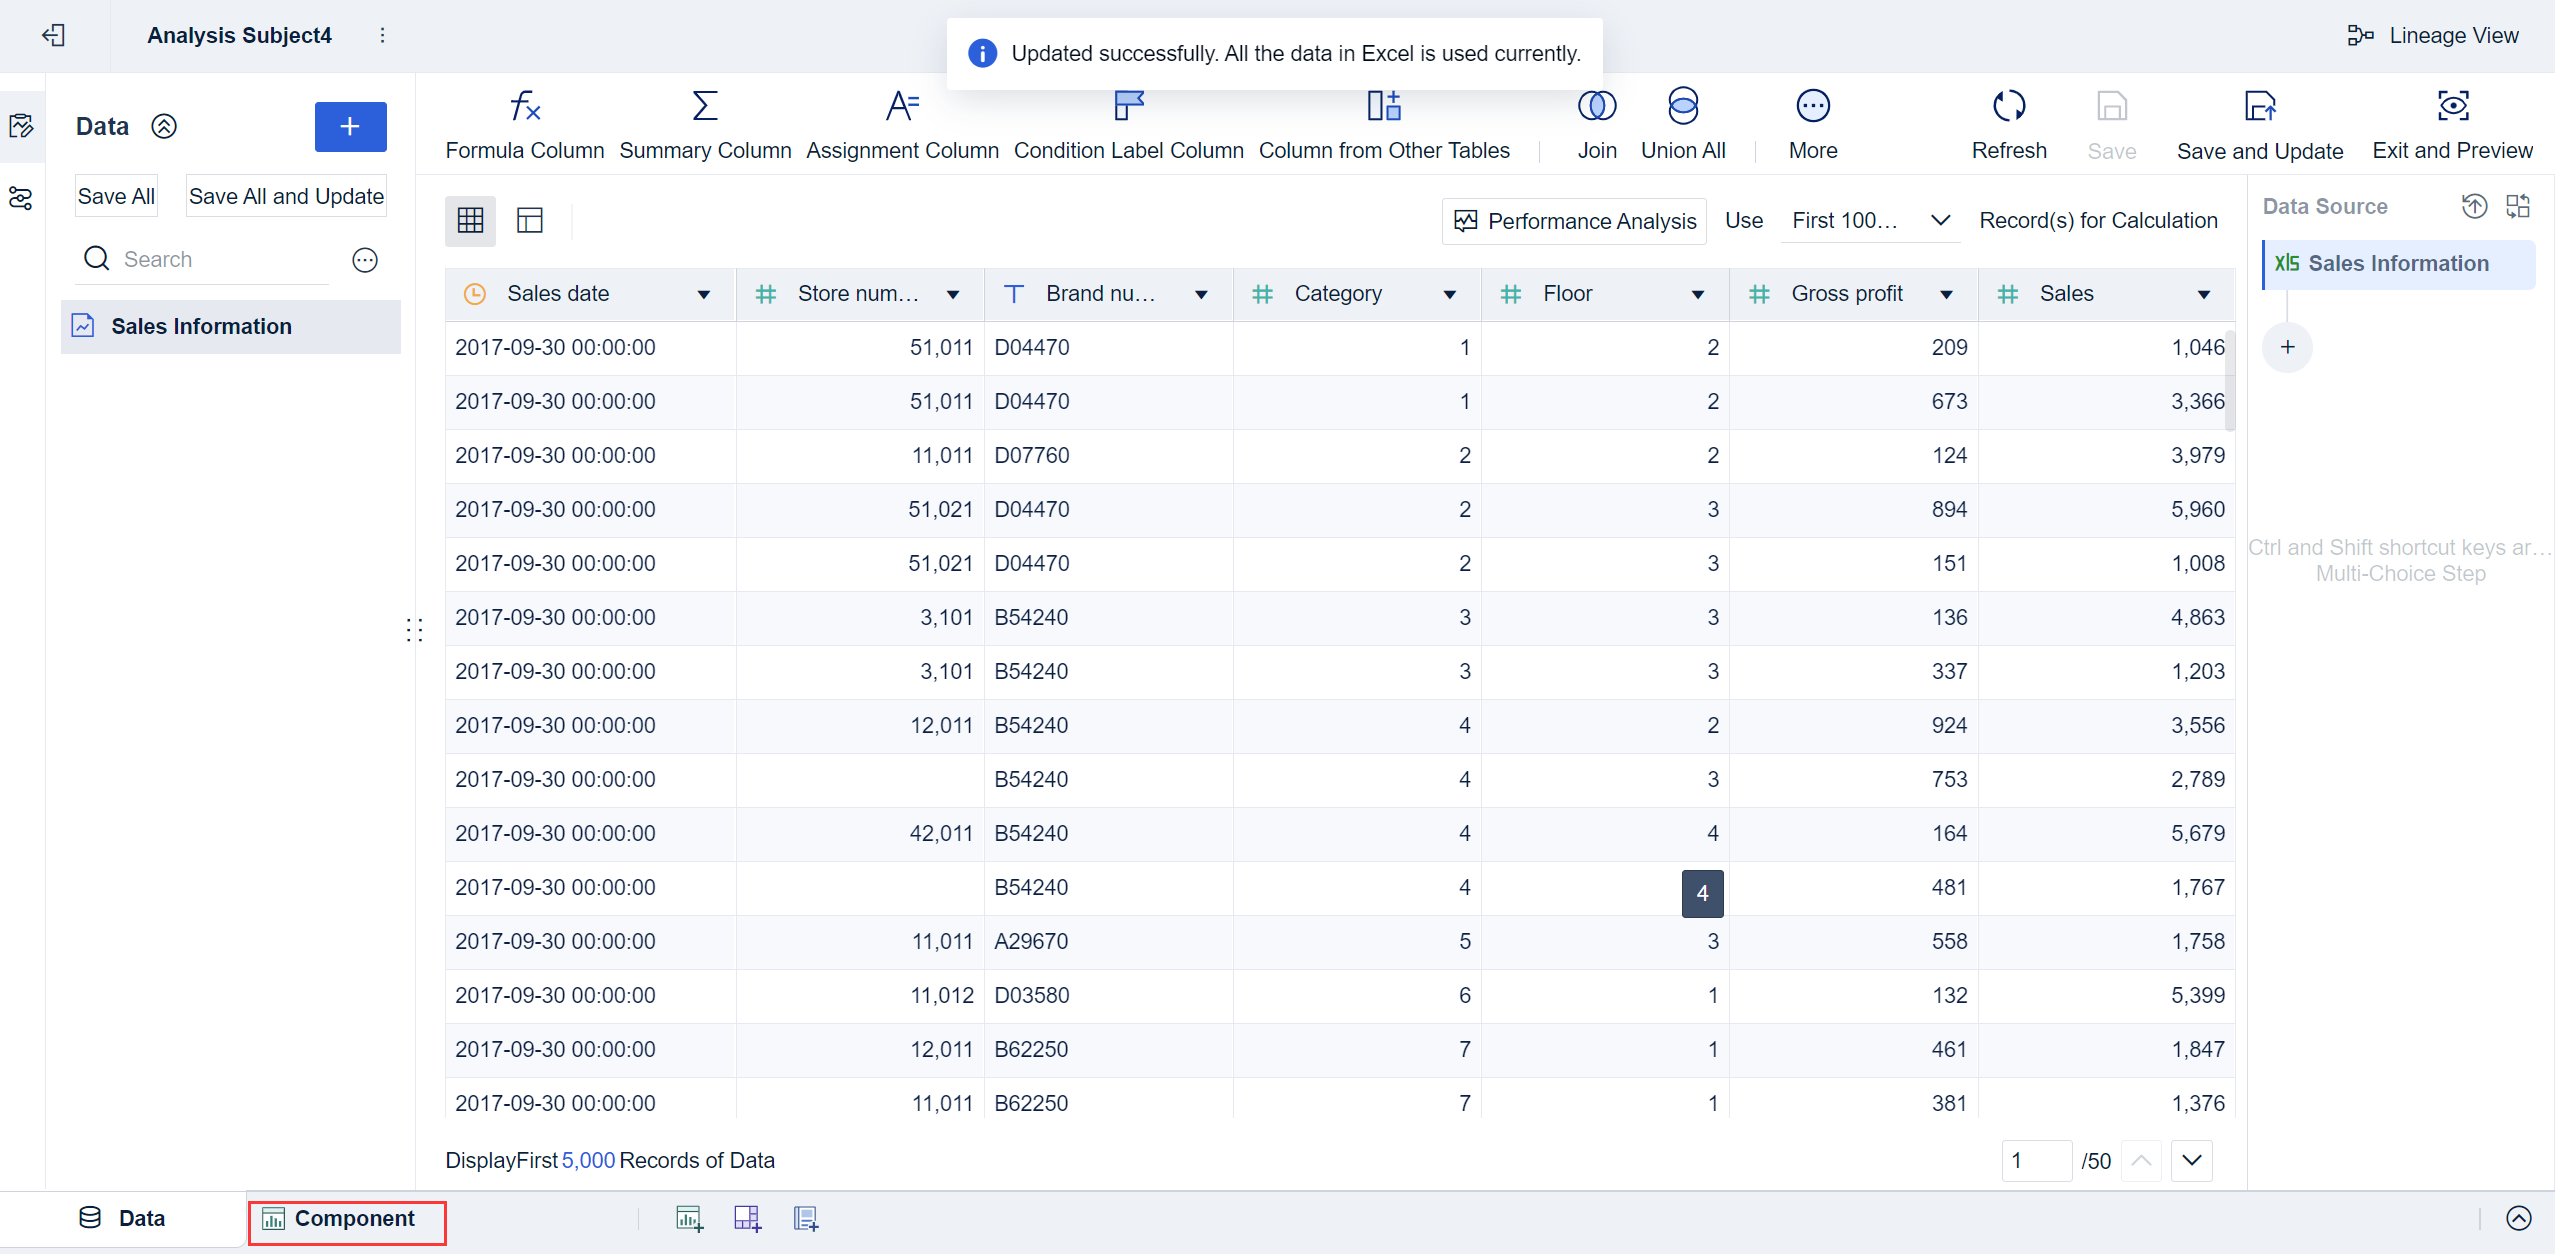Open the Summary Column tool
The height and width of the screenshot is (1254, 2555).
click(704, 122)
